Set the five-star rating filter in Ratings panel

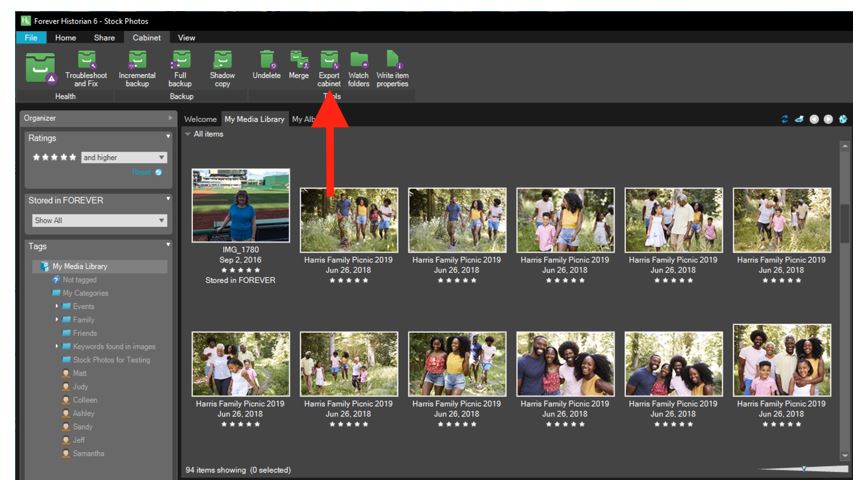(x=54, y=157)
